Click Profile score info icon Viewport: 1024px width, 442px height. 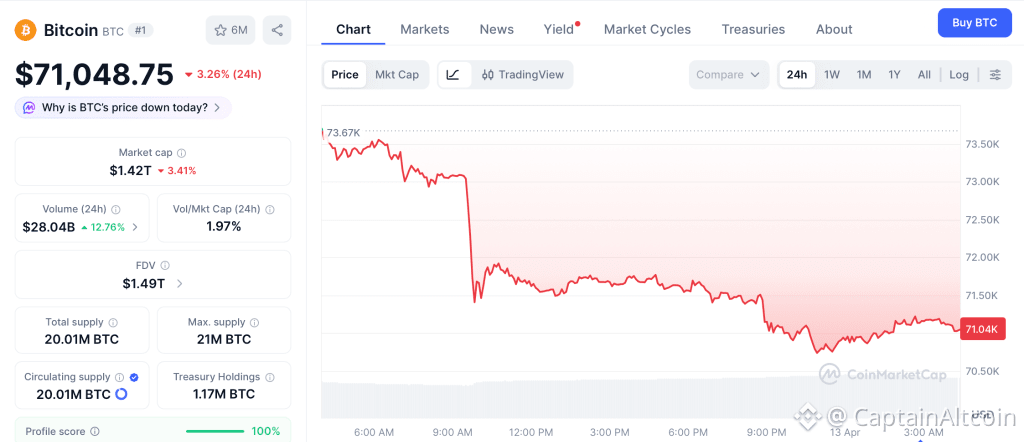(x=95, y=432)
